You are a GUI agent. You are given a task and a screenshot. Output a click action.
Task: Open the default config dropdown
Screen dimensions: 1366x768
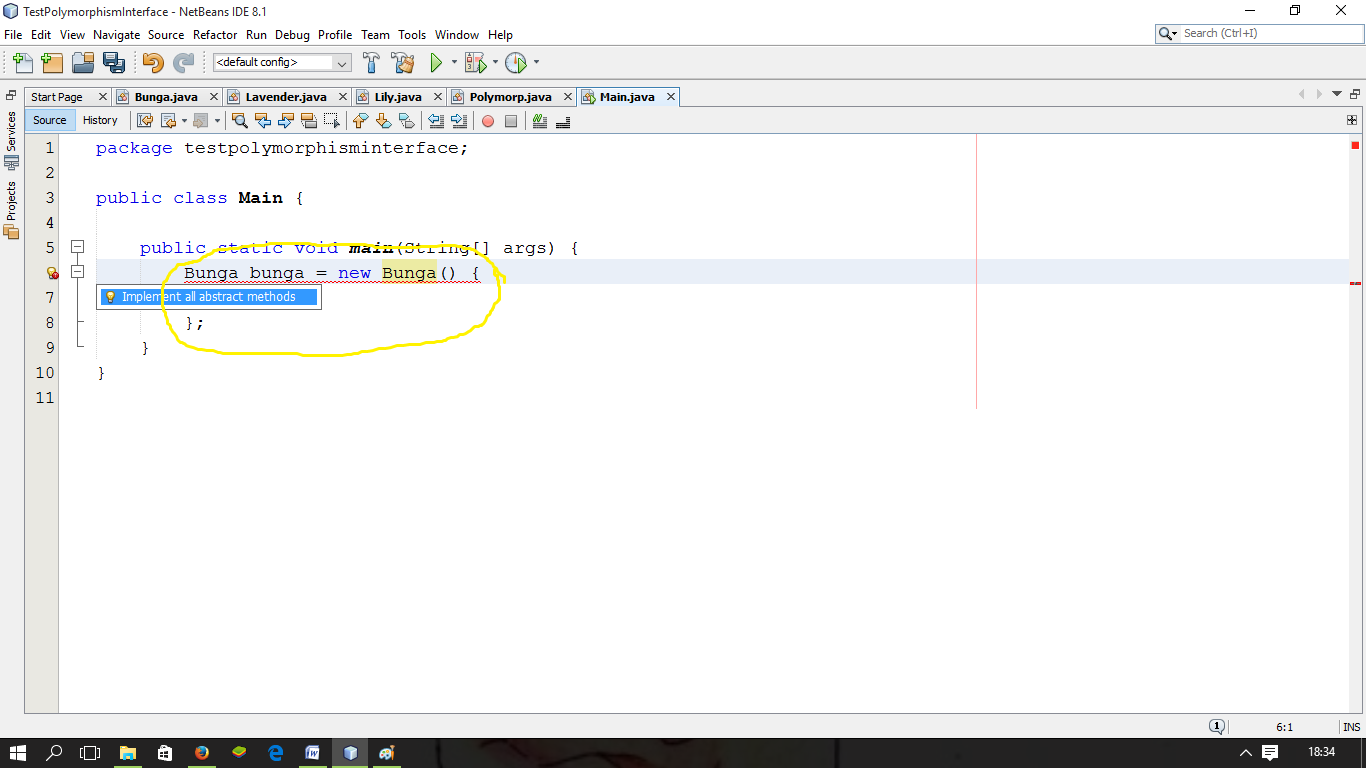340,62
